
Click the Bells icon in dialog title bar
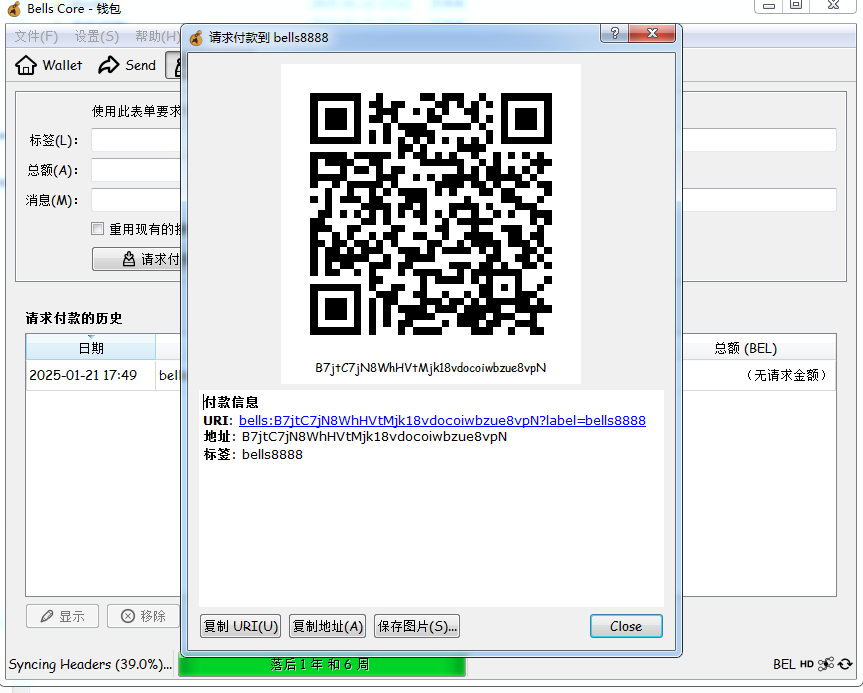196,38
